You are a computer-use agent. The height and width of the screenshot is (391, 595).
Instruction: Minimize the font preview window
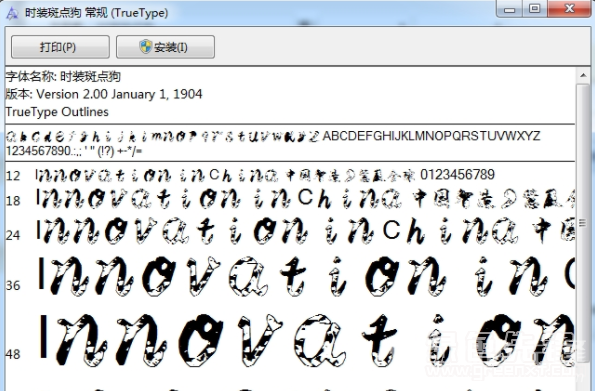click(509, 8)
